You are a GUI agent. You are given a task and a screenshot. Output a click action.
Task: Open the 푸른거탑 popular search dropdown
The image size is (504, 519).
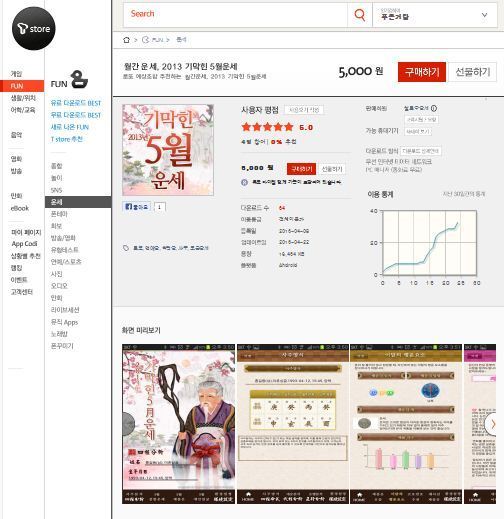click(435, 15)
